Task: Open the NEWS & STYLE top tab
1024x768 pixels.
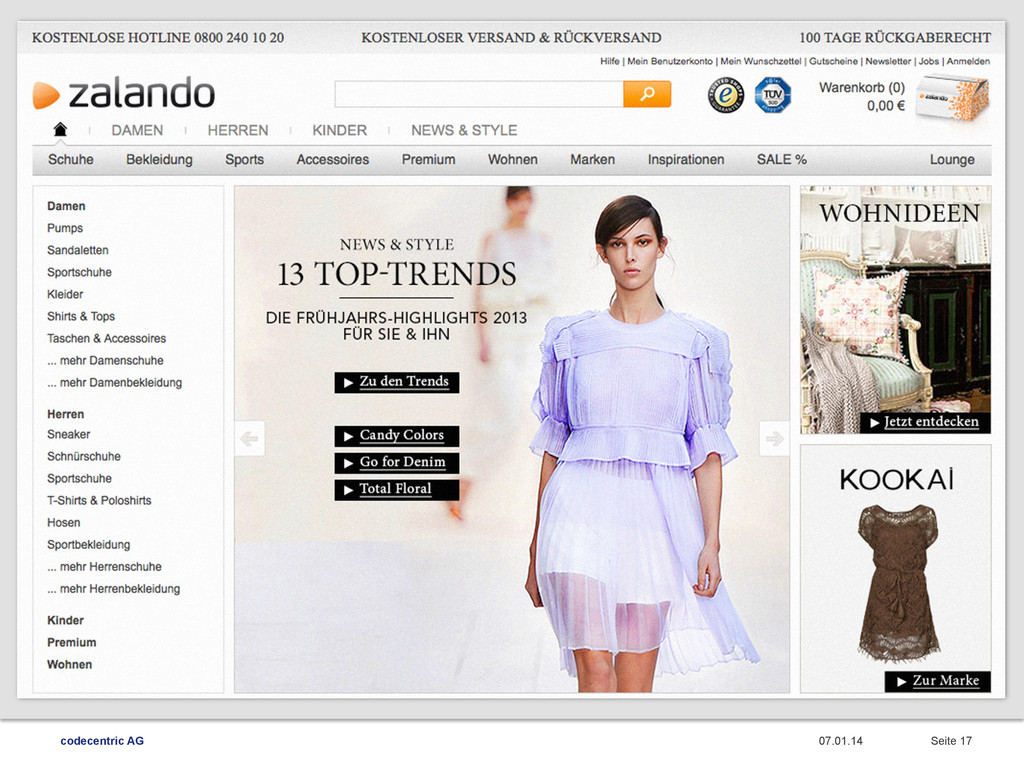Action: pyautogui.click(x=464, y=131)
